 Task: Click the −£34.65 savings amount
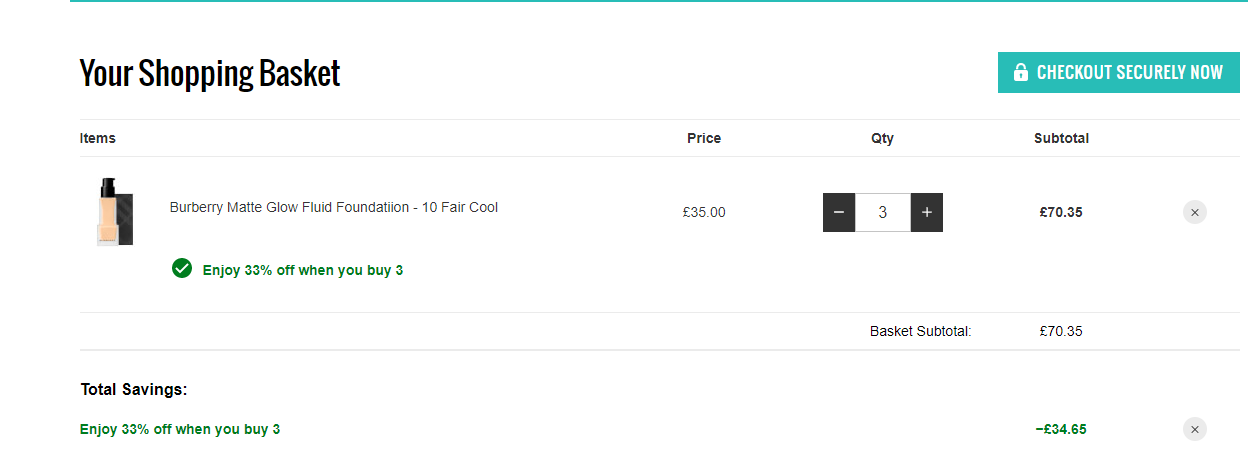tap(1061, 429)
